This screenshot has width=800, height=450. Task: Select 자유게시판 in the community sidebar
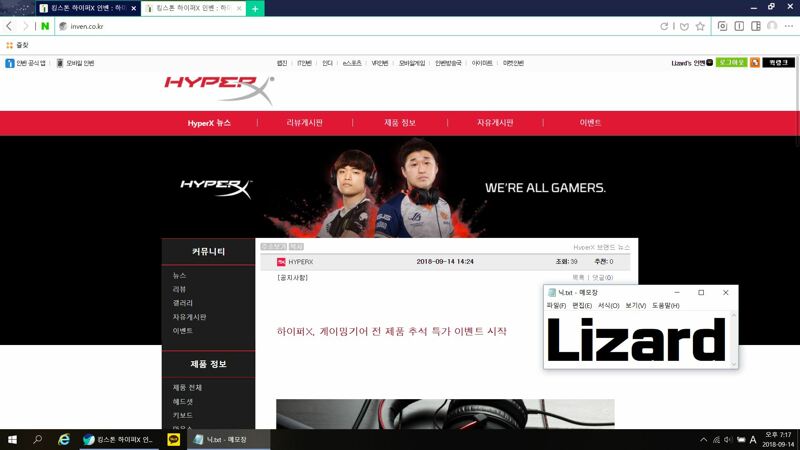189,317
